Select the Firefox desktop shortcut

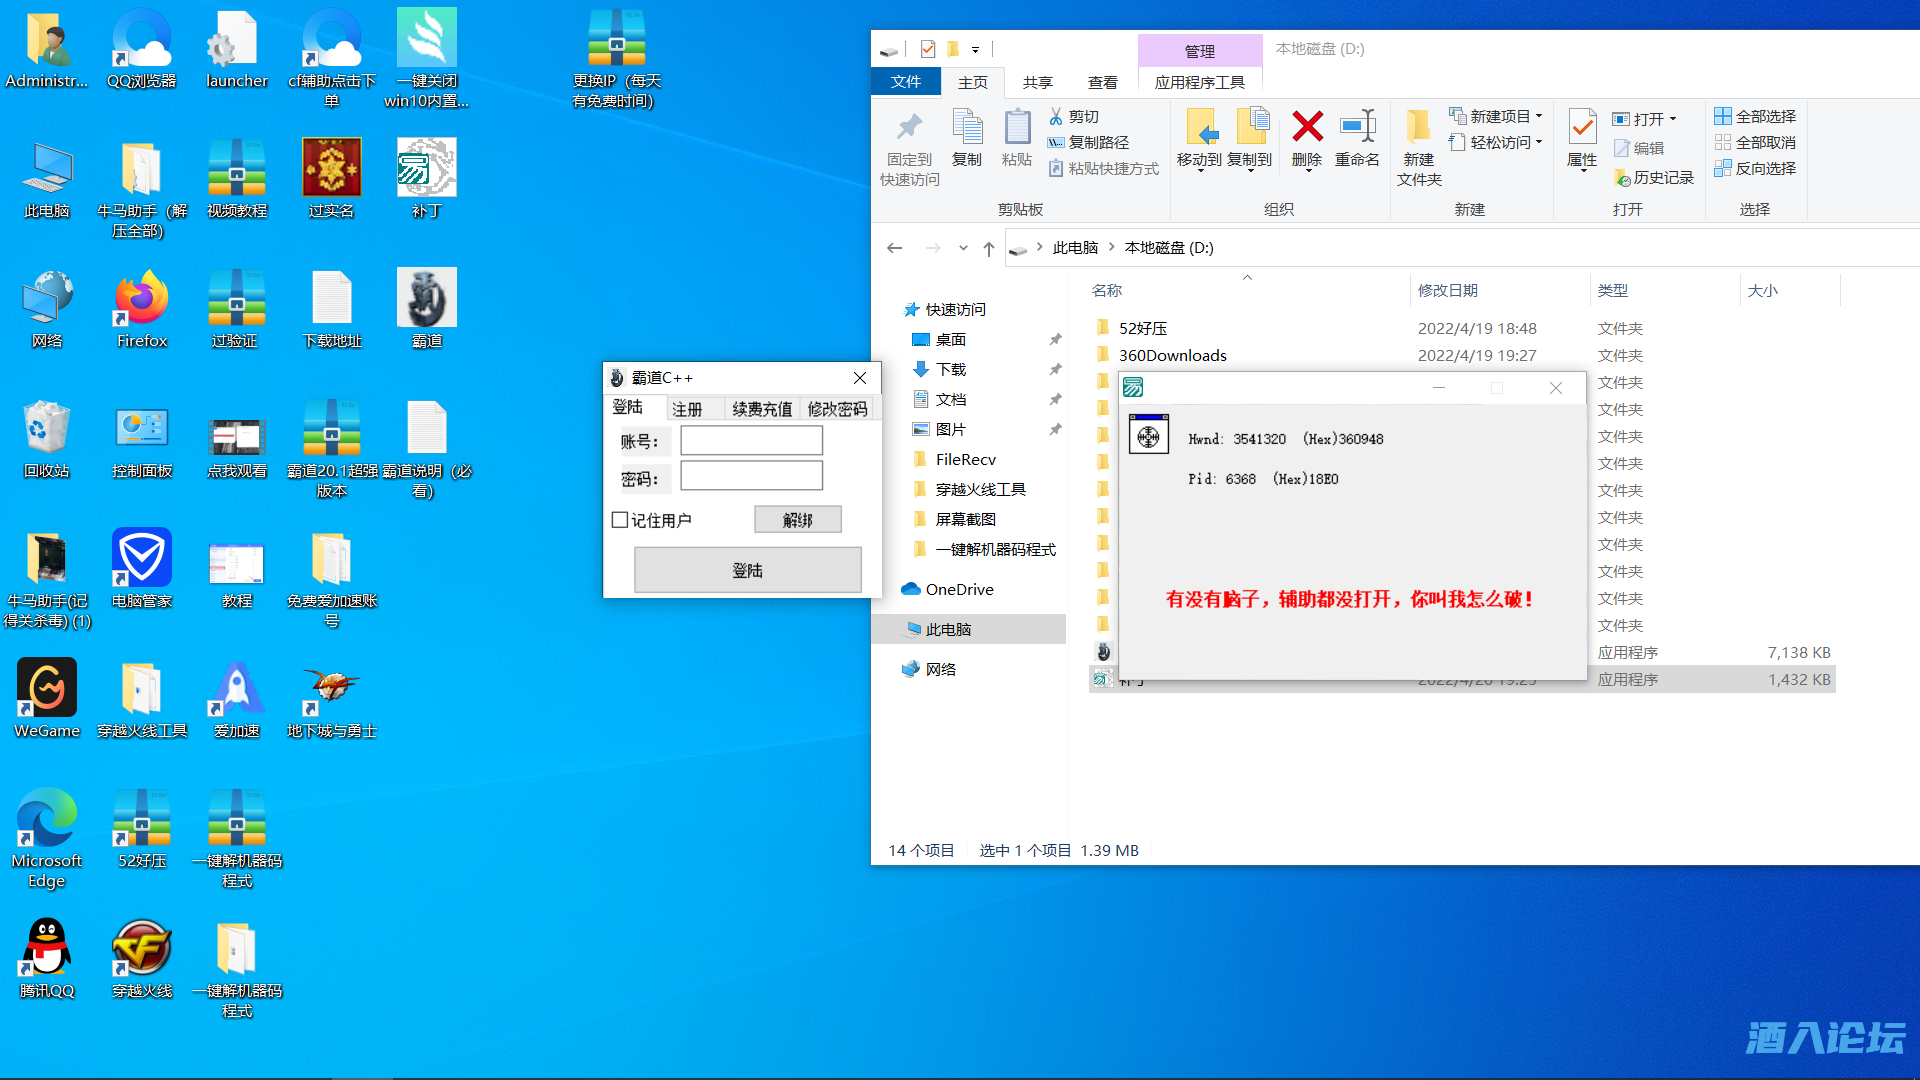click(141, 310)
